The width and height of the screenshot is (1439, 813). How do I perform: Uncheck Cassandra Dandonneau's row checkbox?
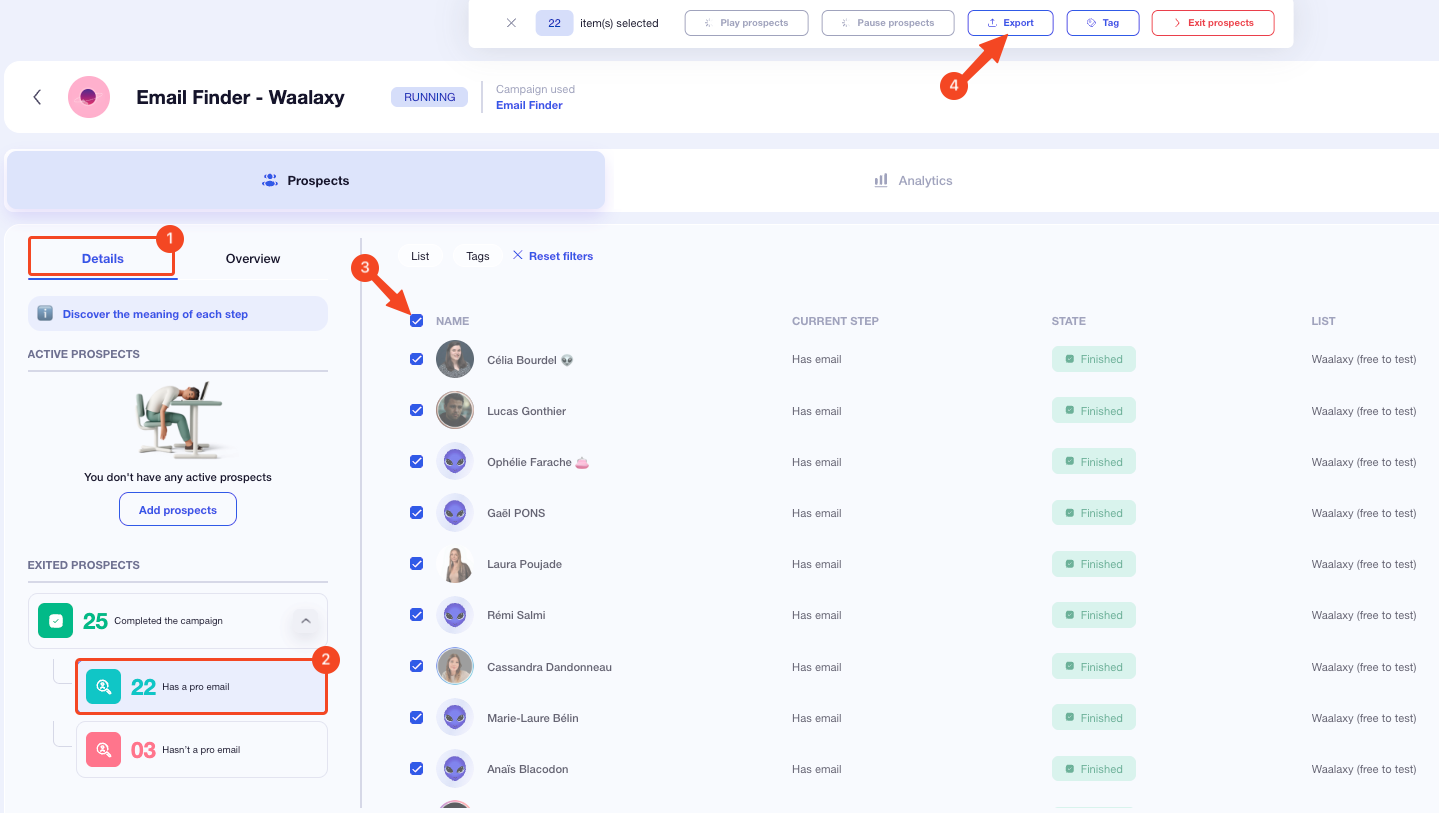pos(417,666)
